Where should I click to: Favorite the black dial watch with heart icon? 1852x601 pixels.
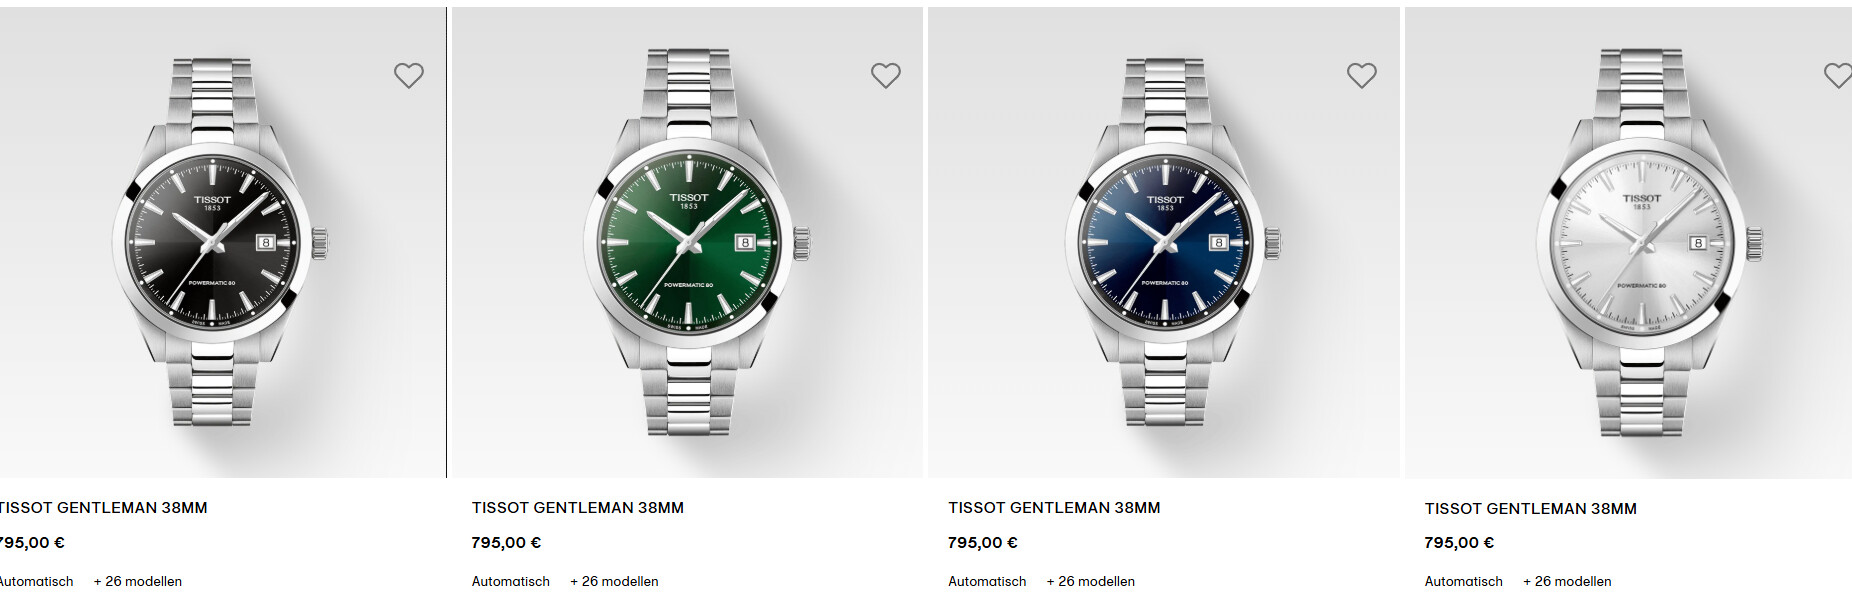click(408, 75)
